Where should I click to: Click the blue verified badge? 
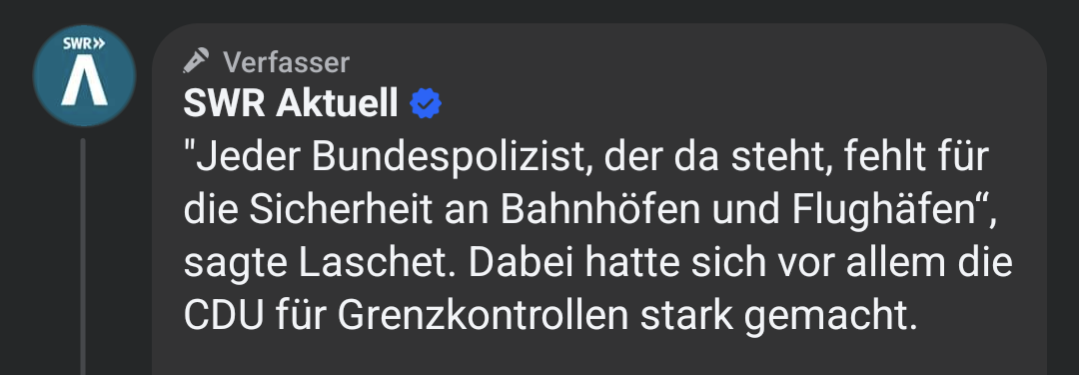click(425, 104)
